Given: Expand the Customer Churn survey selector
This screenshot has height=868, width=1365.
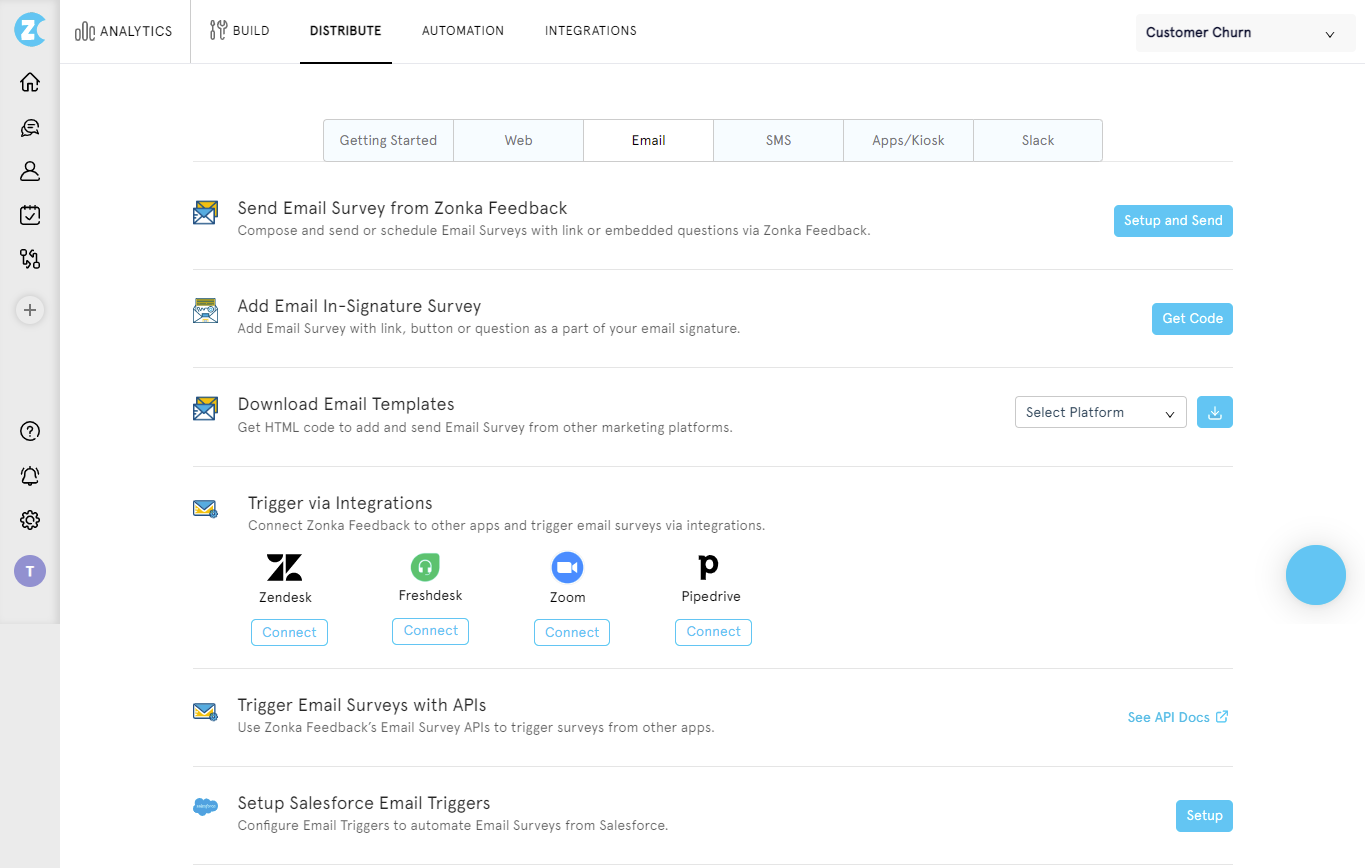Looking at the screenshot, I should 1246,33.
